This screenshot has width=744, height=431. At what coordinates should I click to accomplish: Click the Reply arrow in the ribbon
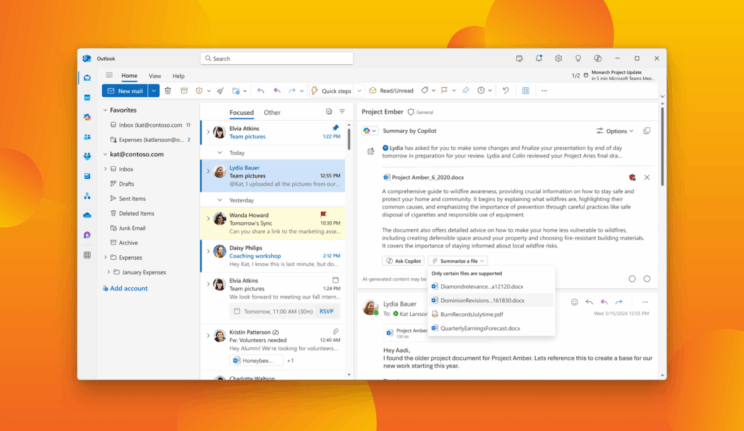260,91
